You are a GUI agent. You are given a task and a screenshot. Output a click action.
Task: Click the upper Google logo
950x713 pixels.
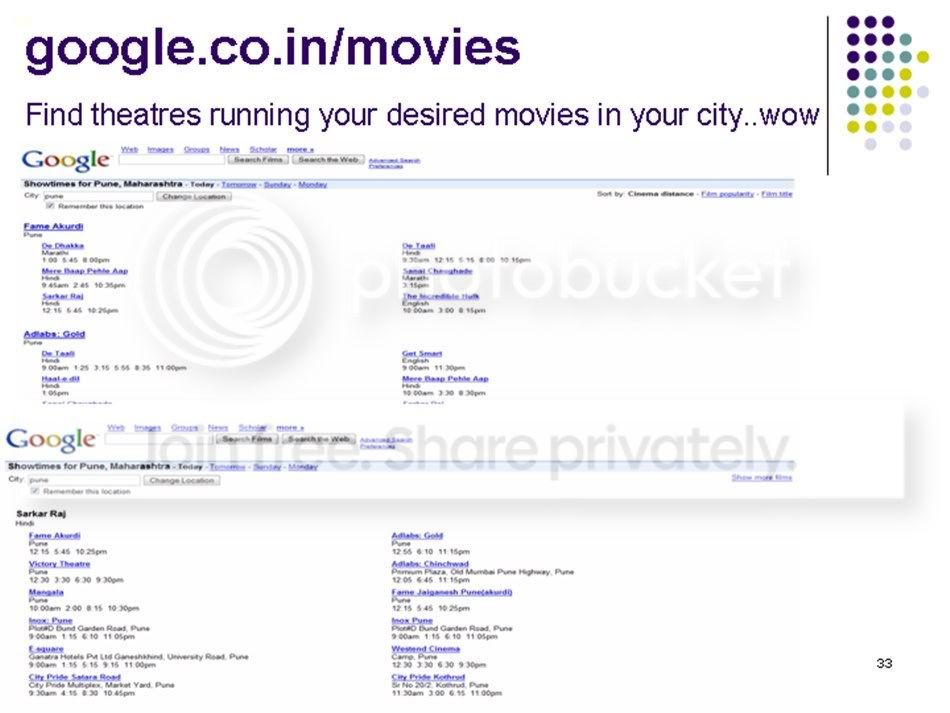[66, 161]
